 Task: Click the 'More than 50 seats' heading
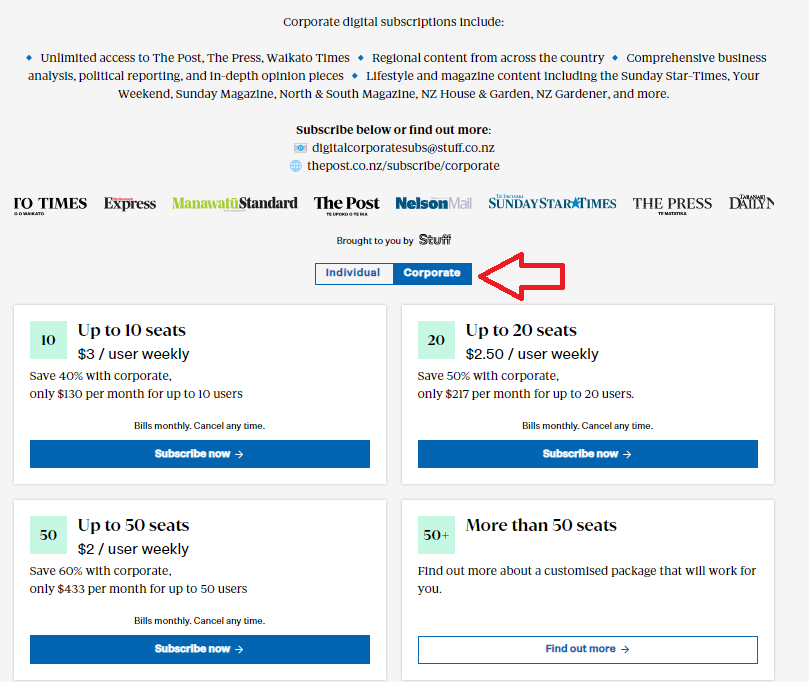click(x=541, y=525)
